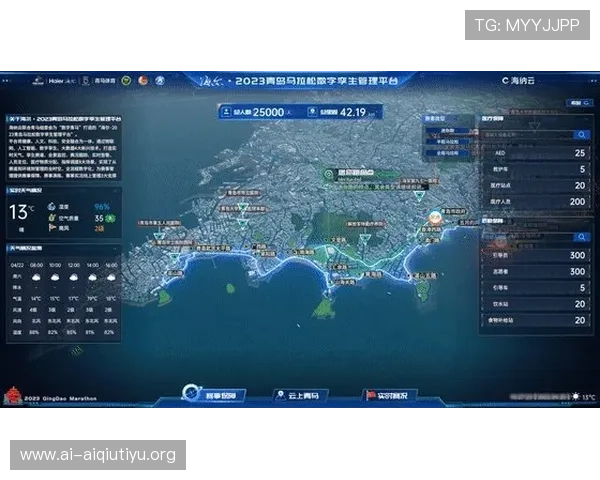Image resolution: width=600 pixels, height=480 pixels.
Task: Select the first race type above 半程马拉松
Action: point(448,131)
